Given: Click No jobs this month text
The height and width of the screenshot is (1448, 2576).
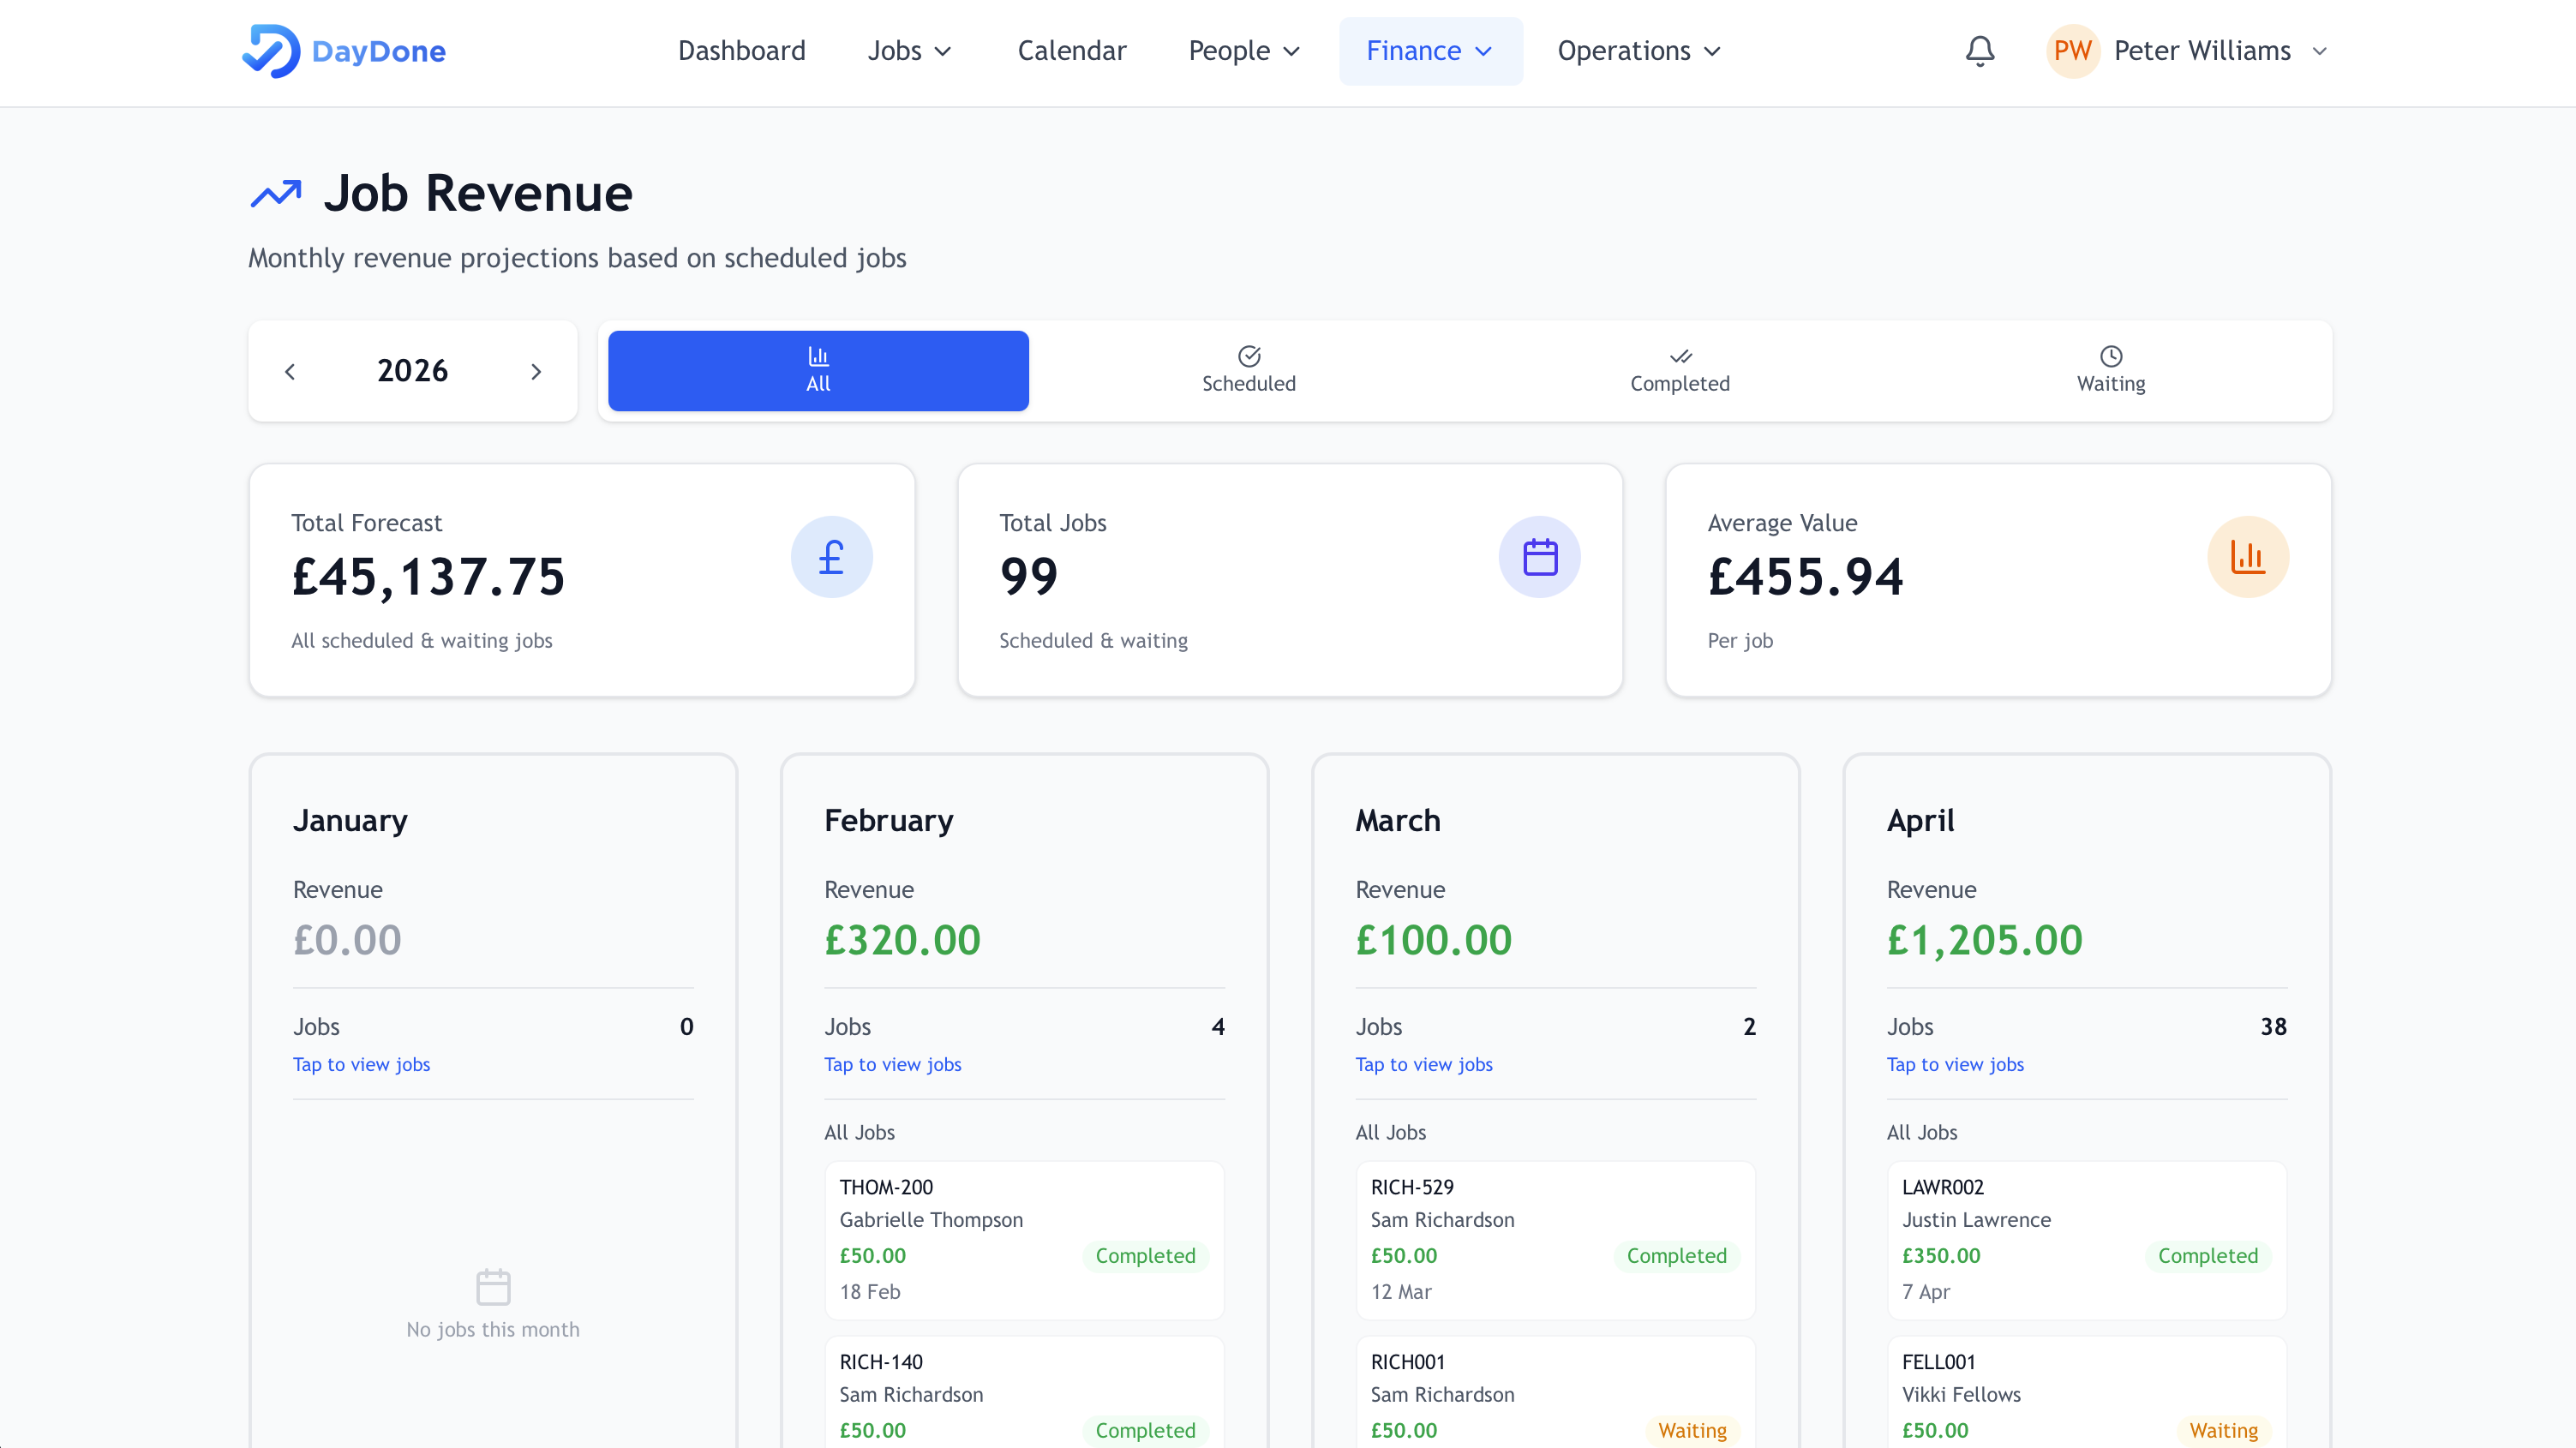Looking at the screenshot, I should [493, 1329].
